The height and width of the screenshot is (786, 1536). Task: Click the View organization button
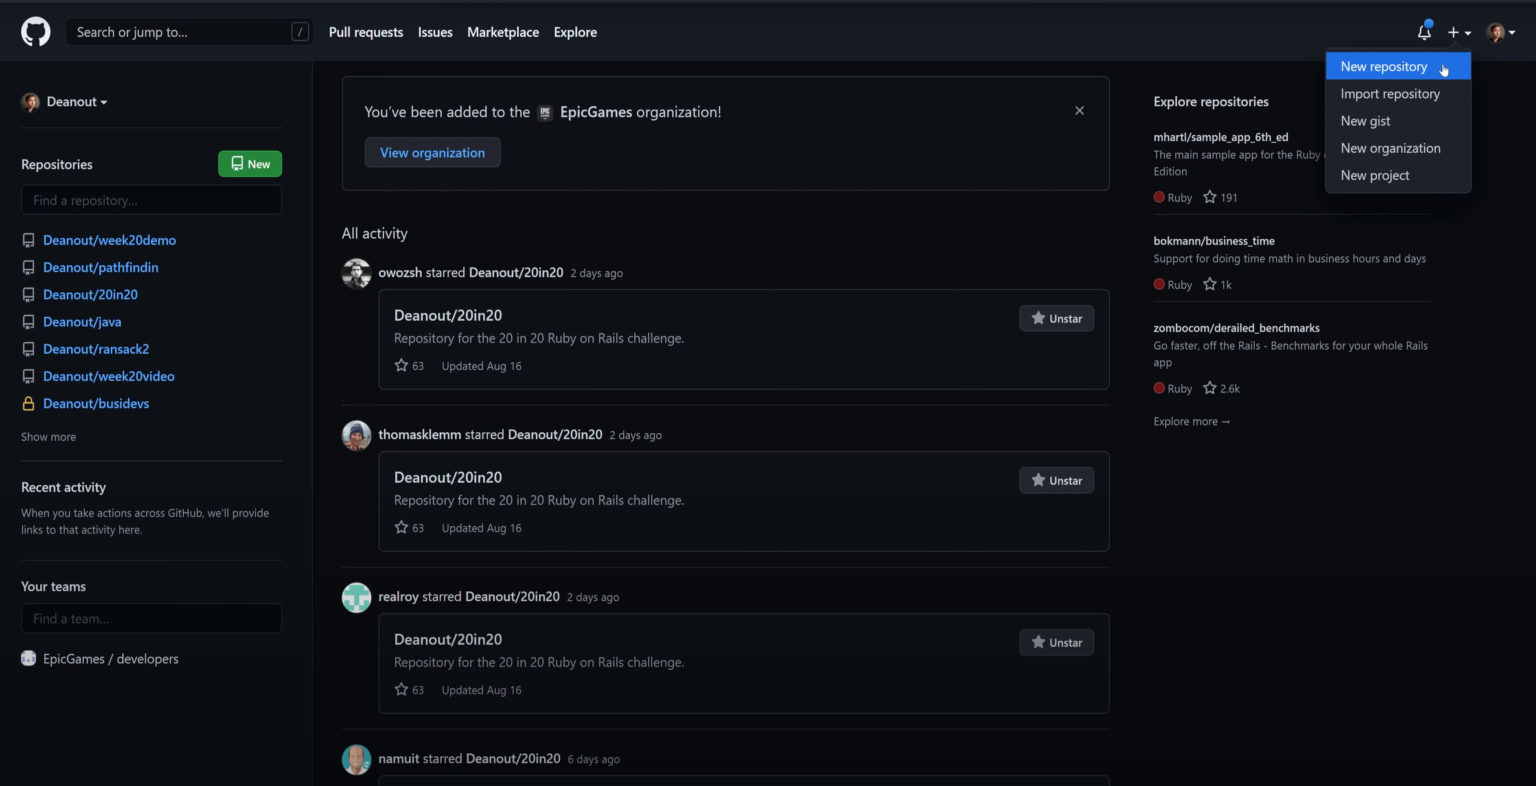coord(432,153)
